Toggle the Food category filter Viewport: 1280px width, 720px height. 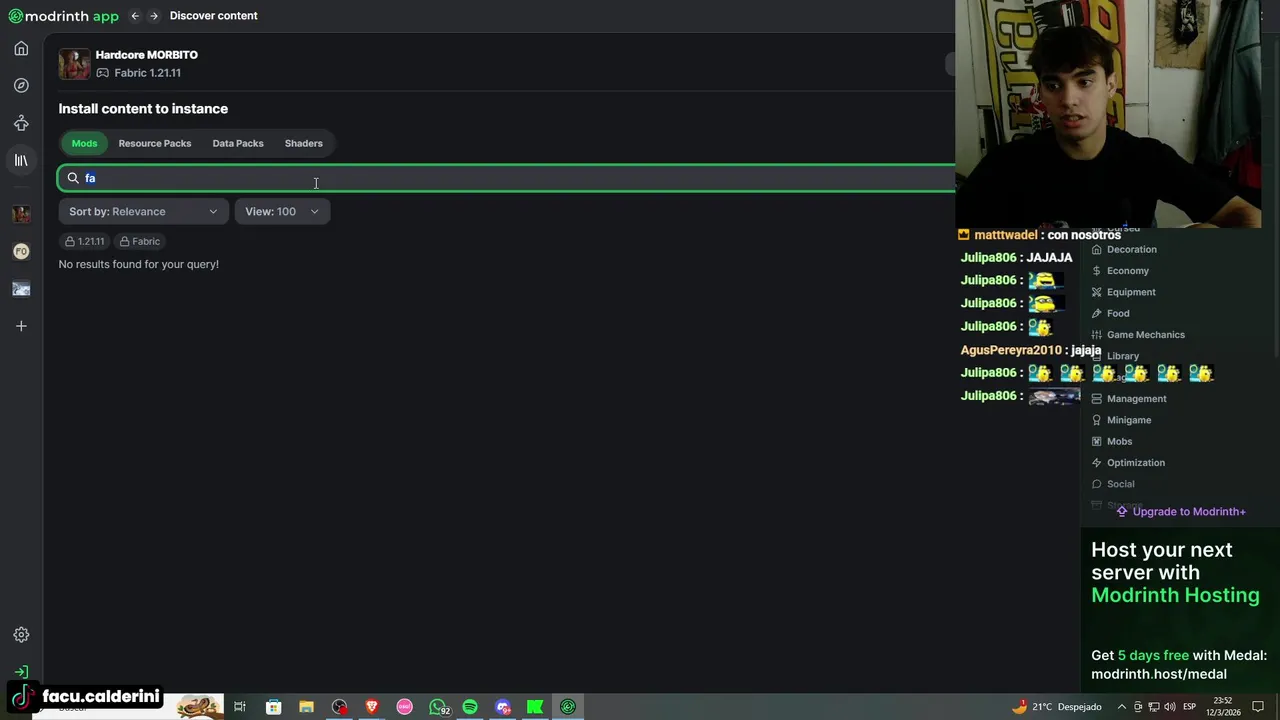pyautogui.click(x=1110, y=313)
